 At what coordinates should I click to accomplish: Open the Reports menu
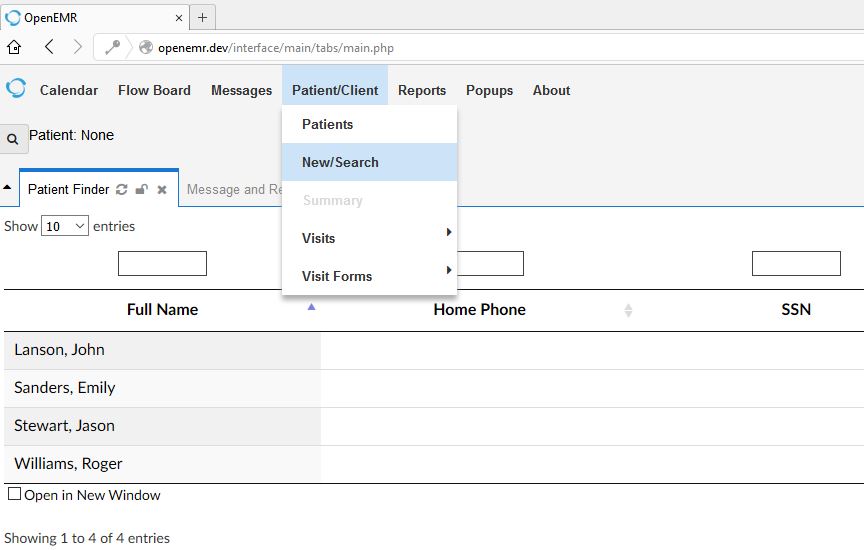coord(422,90)
